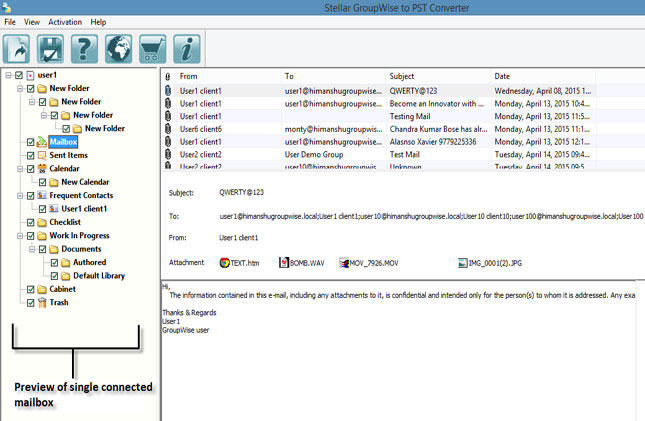
Task: Uncheck the Sent Items checkbox
Action: (x=30, y=156)
